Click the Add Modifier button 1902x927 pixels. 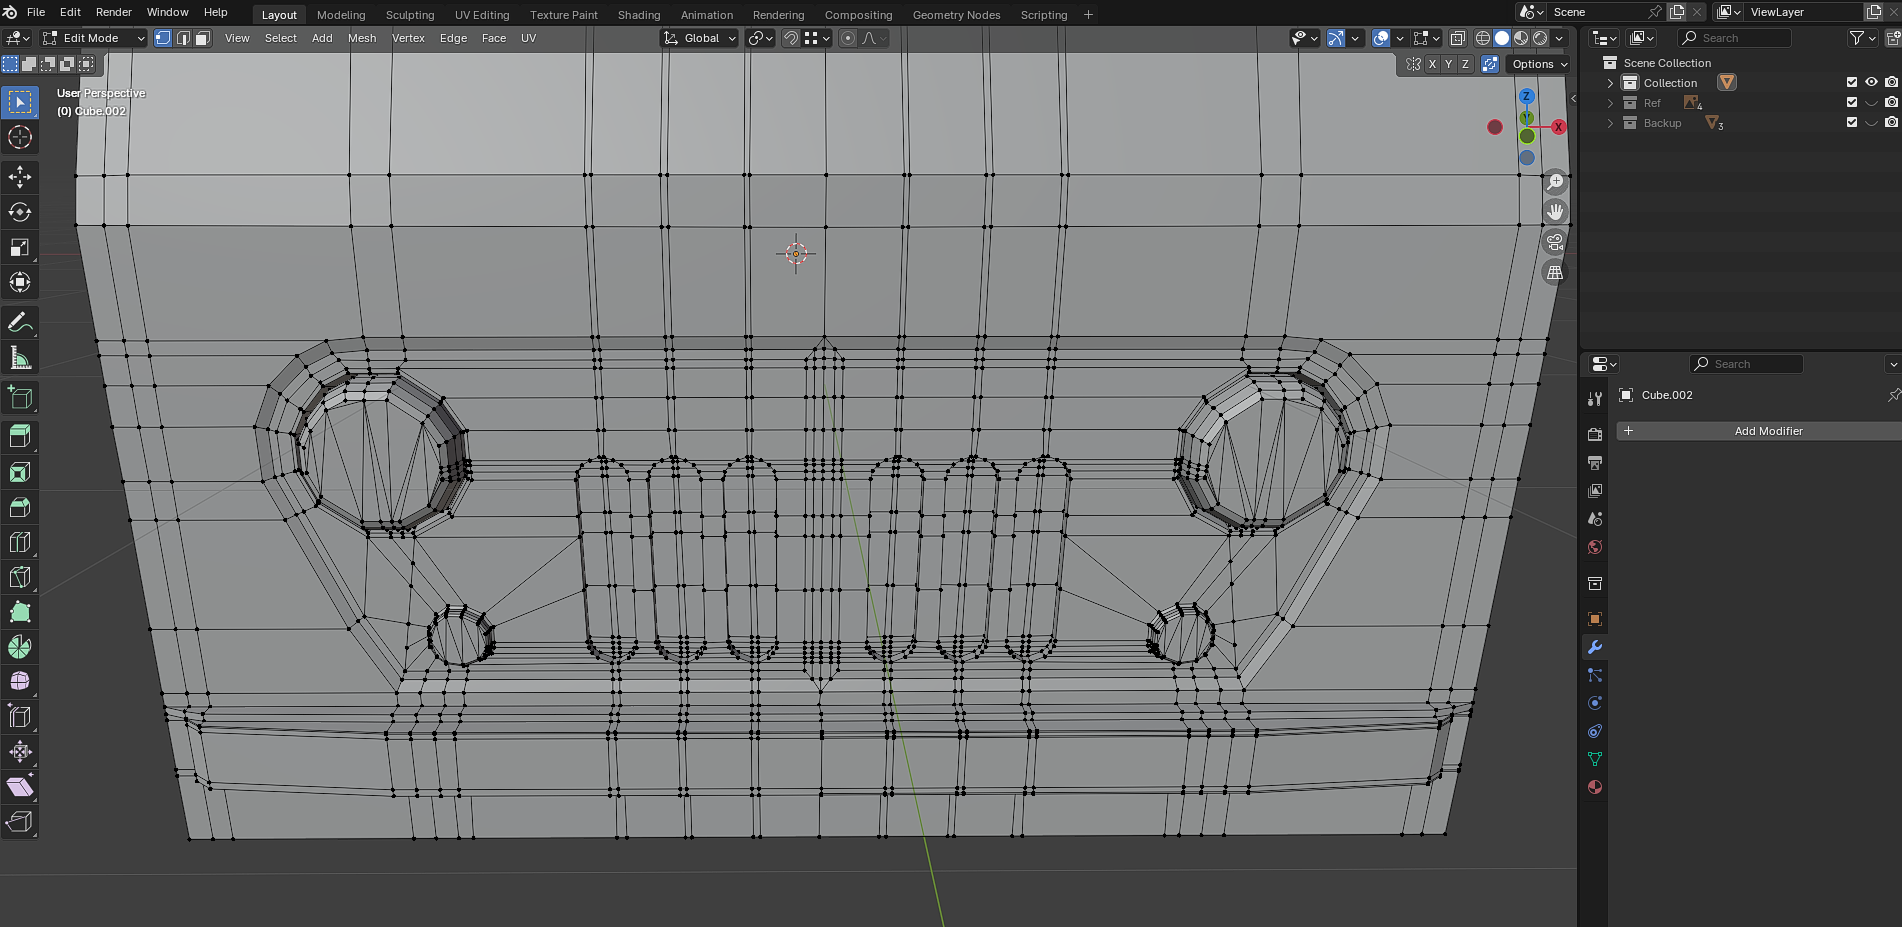point(1759,431)
